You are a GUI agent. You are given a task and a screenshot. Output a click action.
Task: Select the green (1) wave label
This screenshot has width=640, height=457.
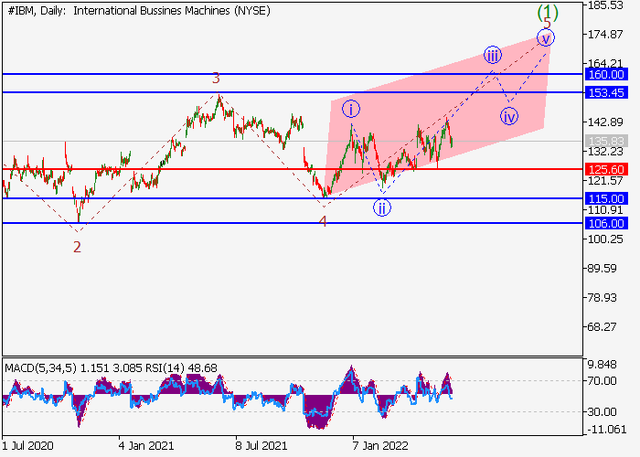tap(547, 12)
